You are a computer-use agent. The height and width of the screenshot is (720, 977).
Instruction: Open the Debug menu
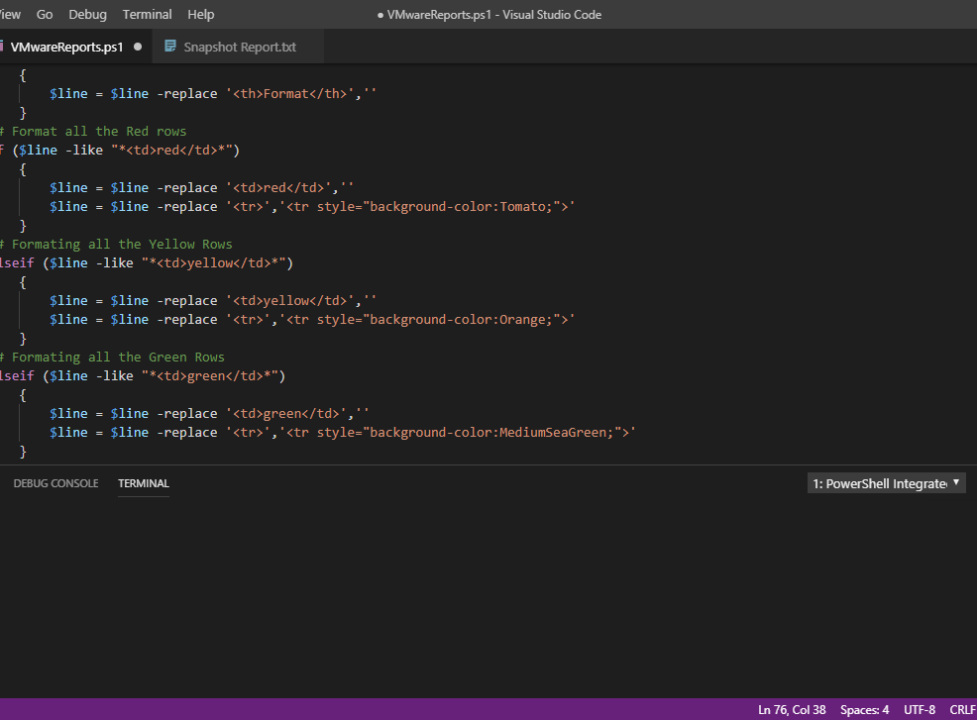(x=87, y=14)
